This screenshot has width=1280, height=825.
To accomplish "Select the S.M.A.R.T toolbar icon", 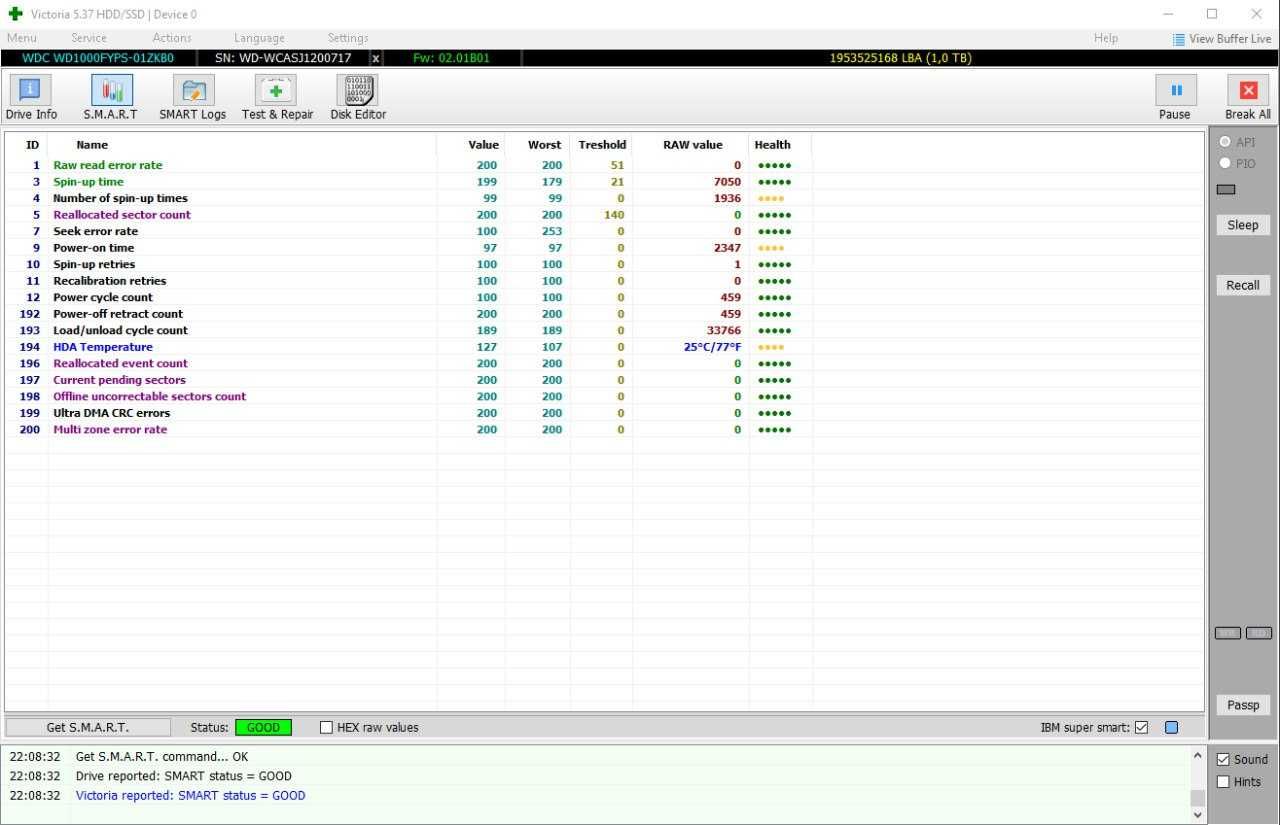I will 112,90.
